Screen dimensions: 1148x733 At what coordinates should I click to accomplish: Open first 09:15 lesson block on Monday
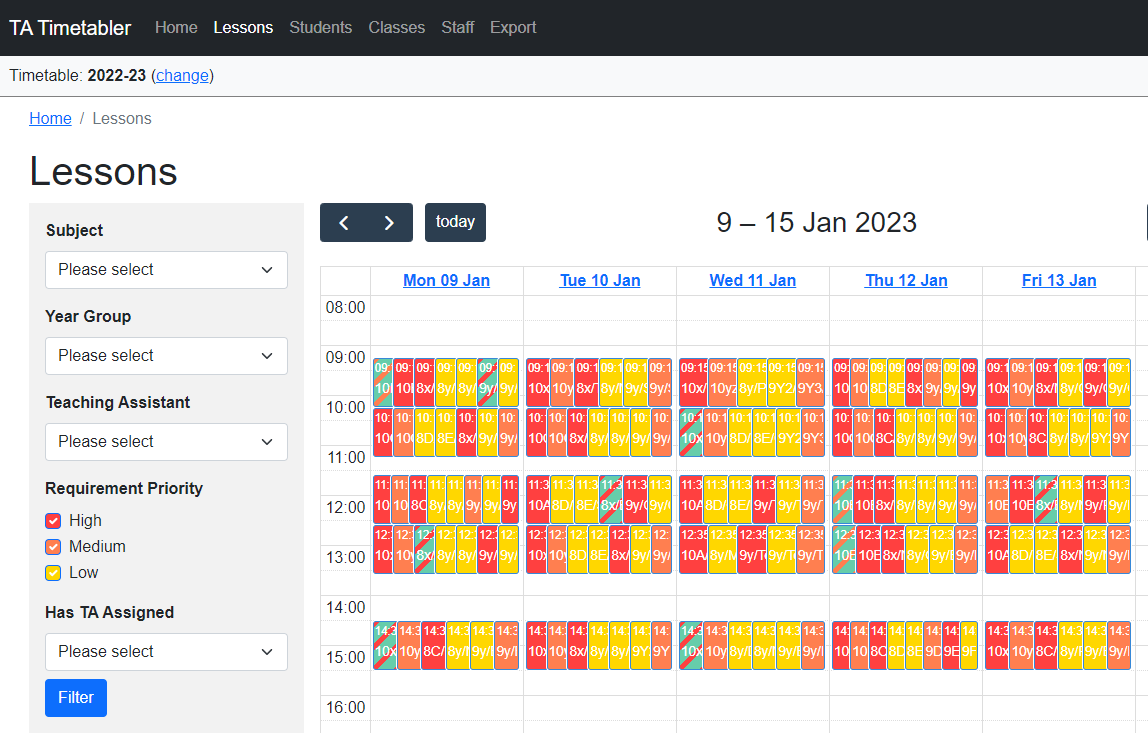[382, 382]
